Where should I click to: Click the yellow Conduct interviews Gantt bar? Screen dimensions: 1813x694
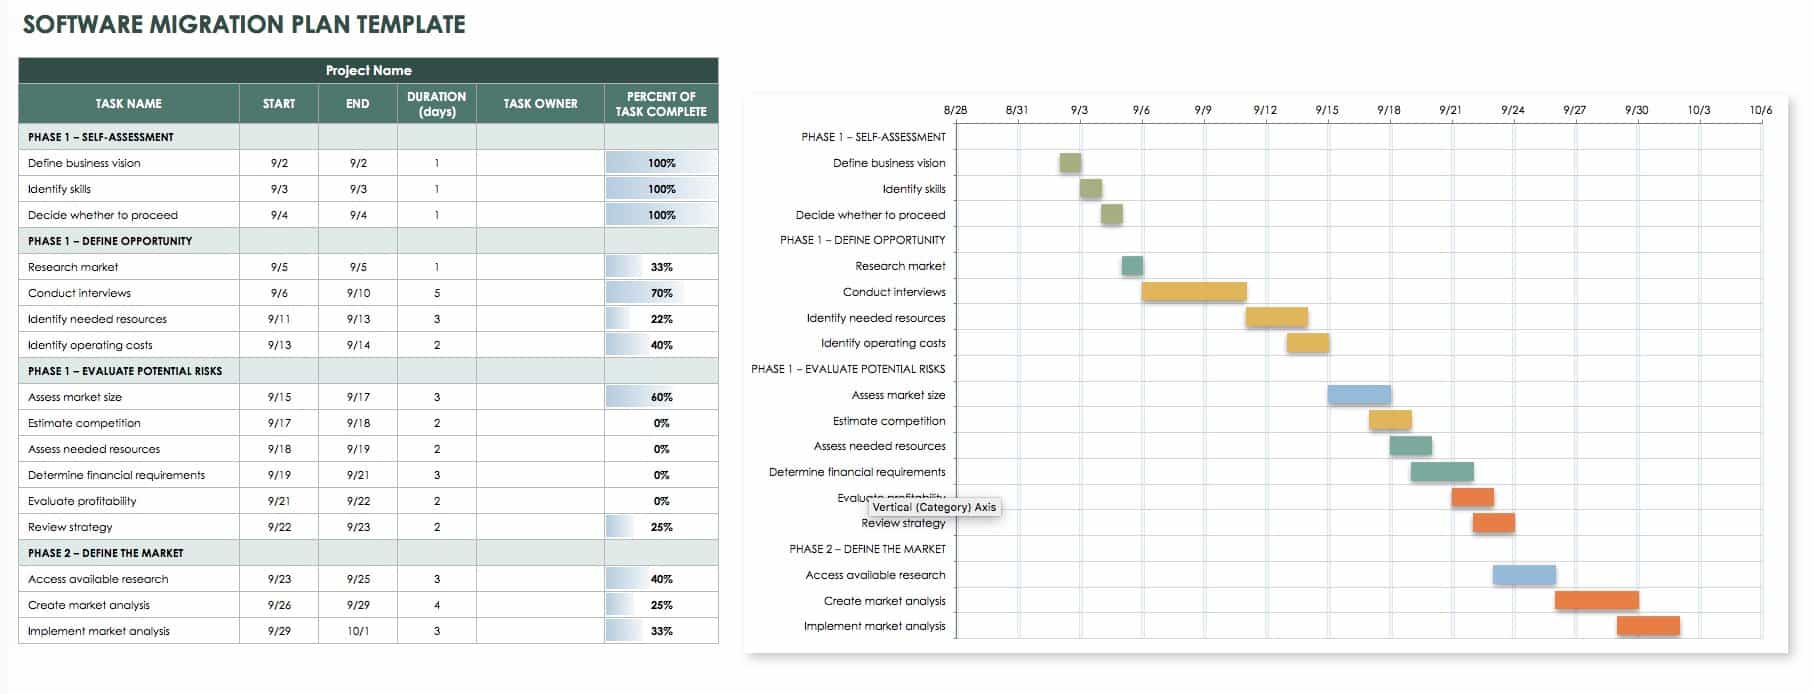tap(1193, 292)
